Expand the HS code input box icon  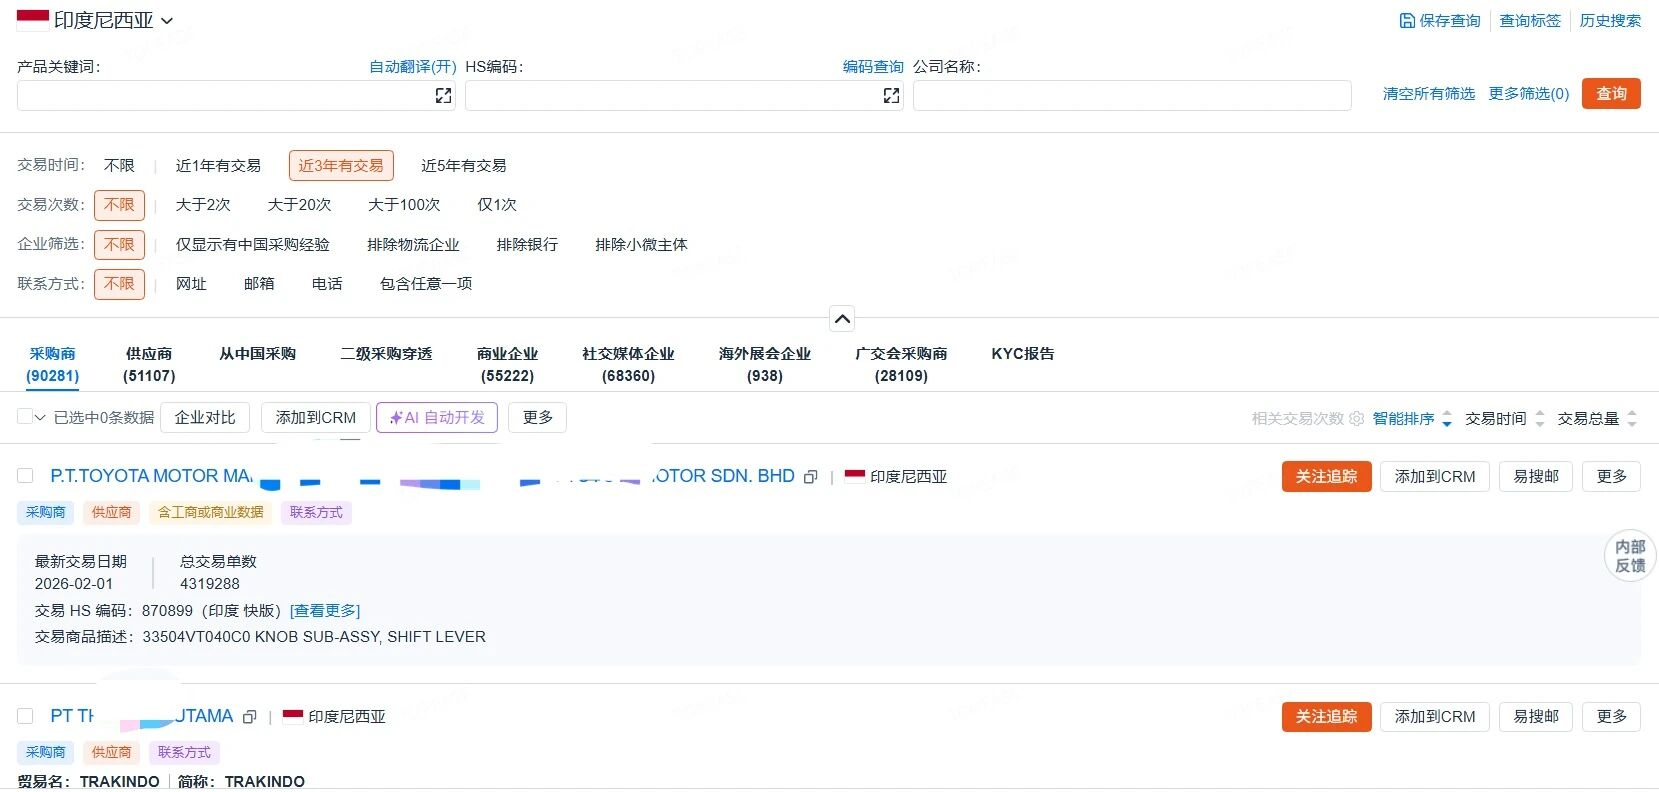(891, 96)
